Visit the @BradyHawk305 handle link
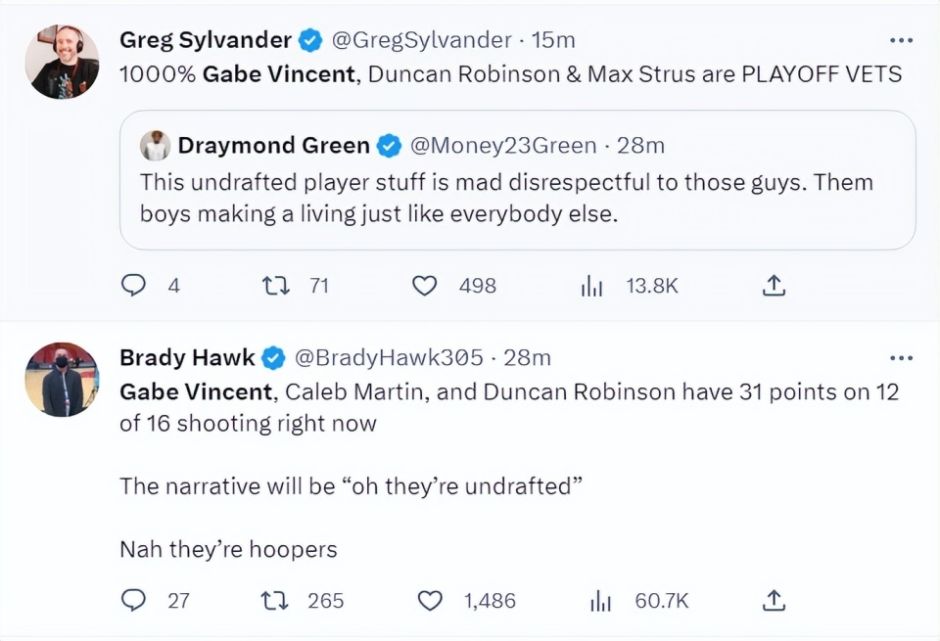Image resolution: width=940 pixels, height=641 pixels. [387, 357]
